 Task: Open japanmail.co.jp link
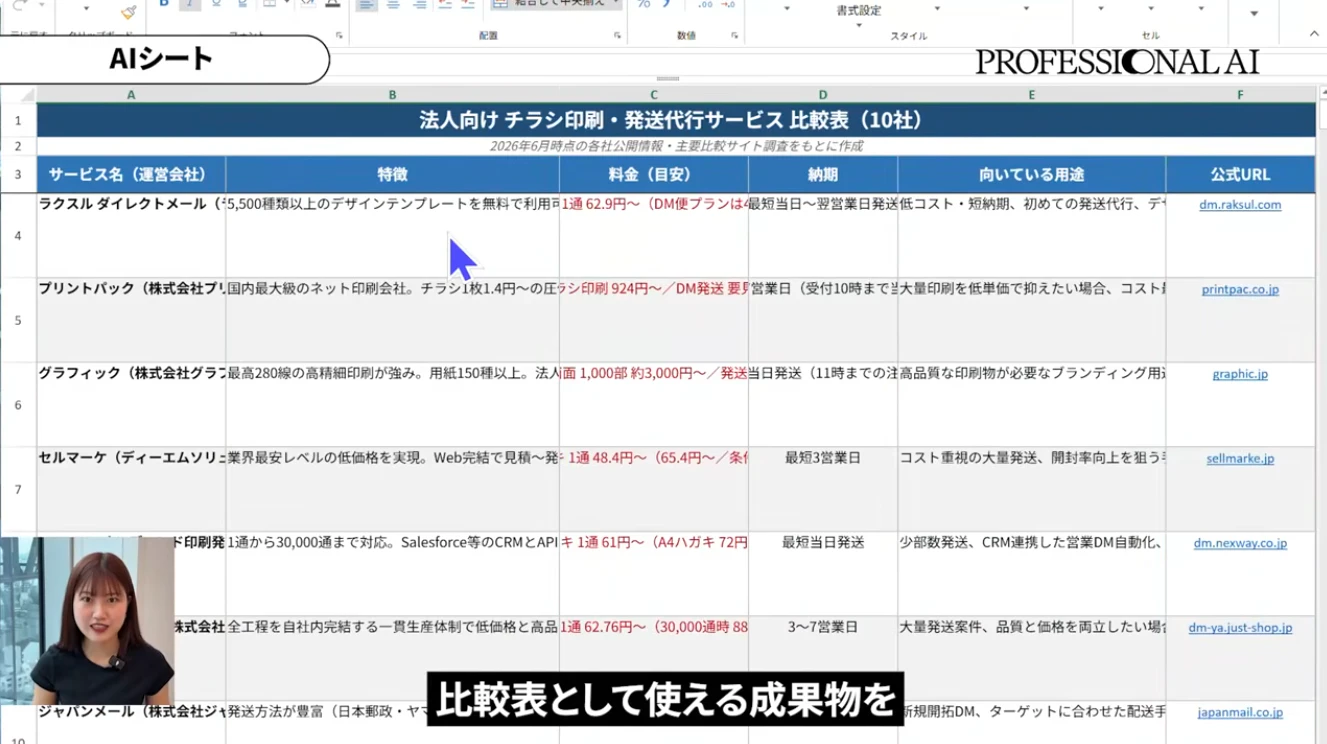point(1240,712)
